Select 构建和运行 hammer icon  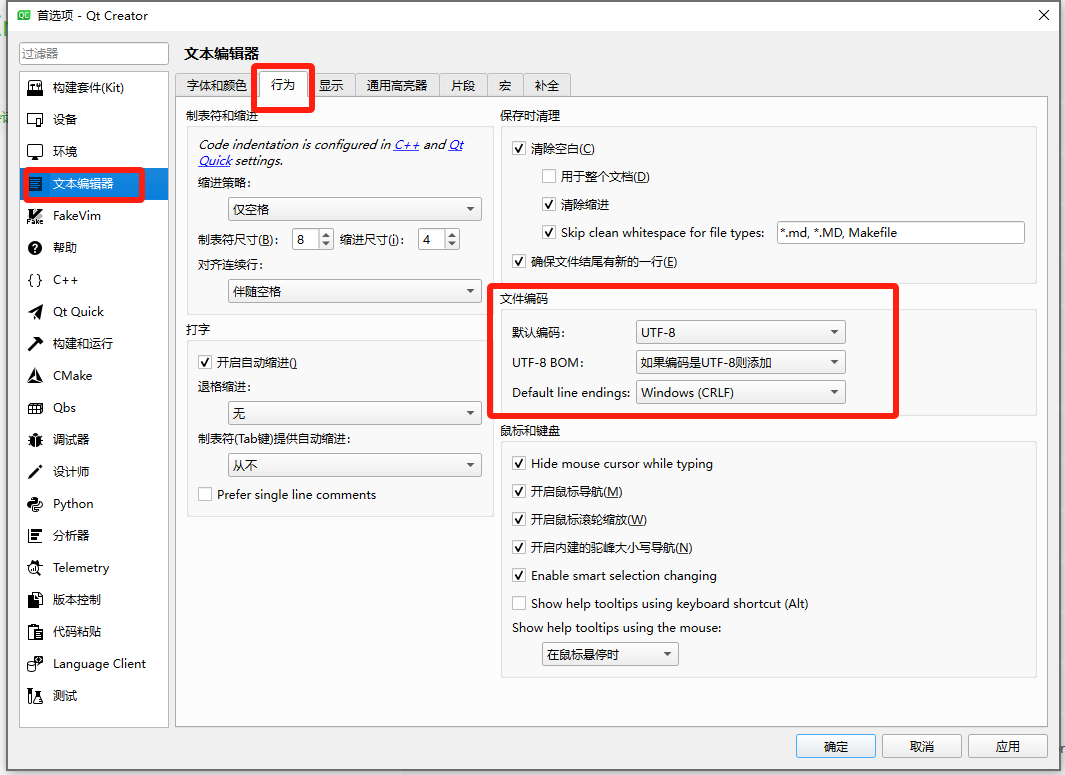pyautogui.click(x=35, y=344)
